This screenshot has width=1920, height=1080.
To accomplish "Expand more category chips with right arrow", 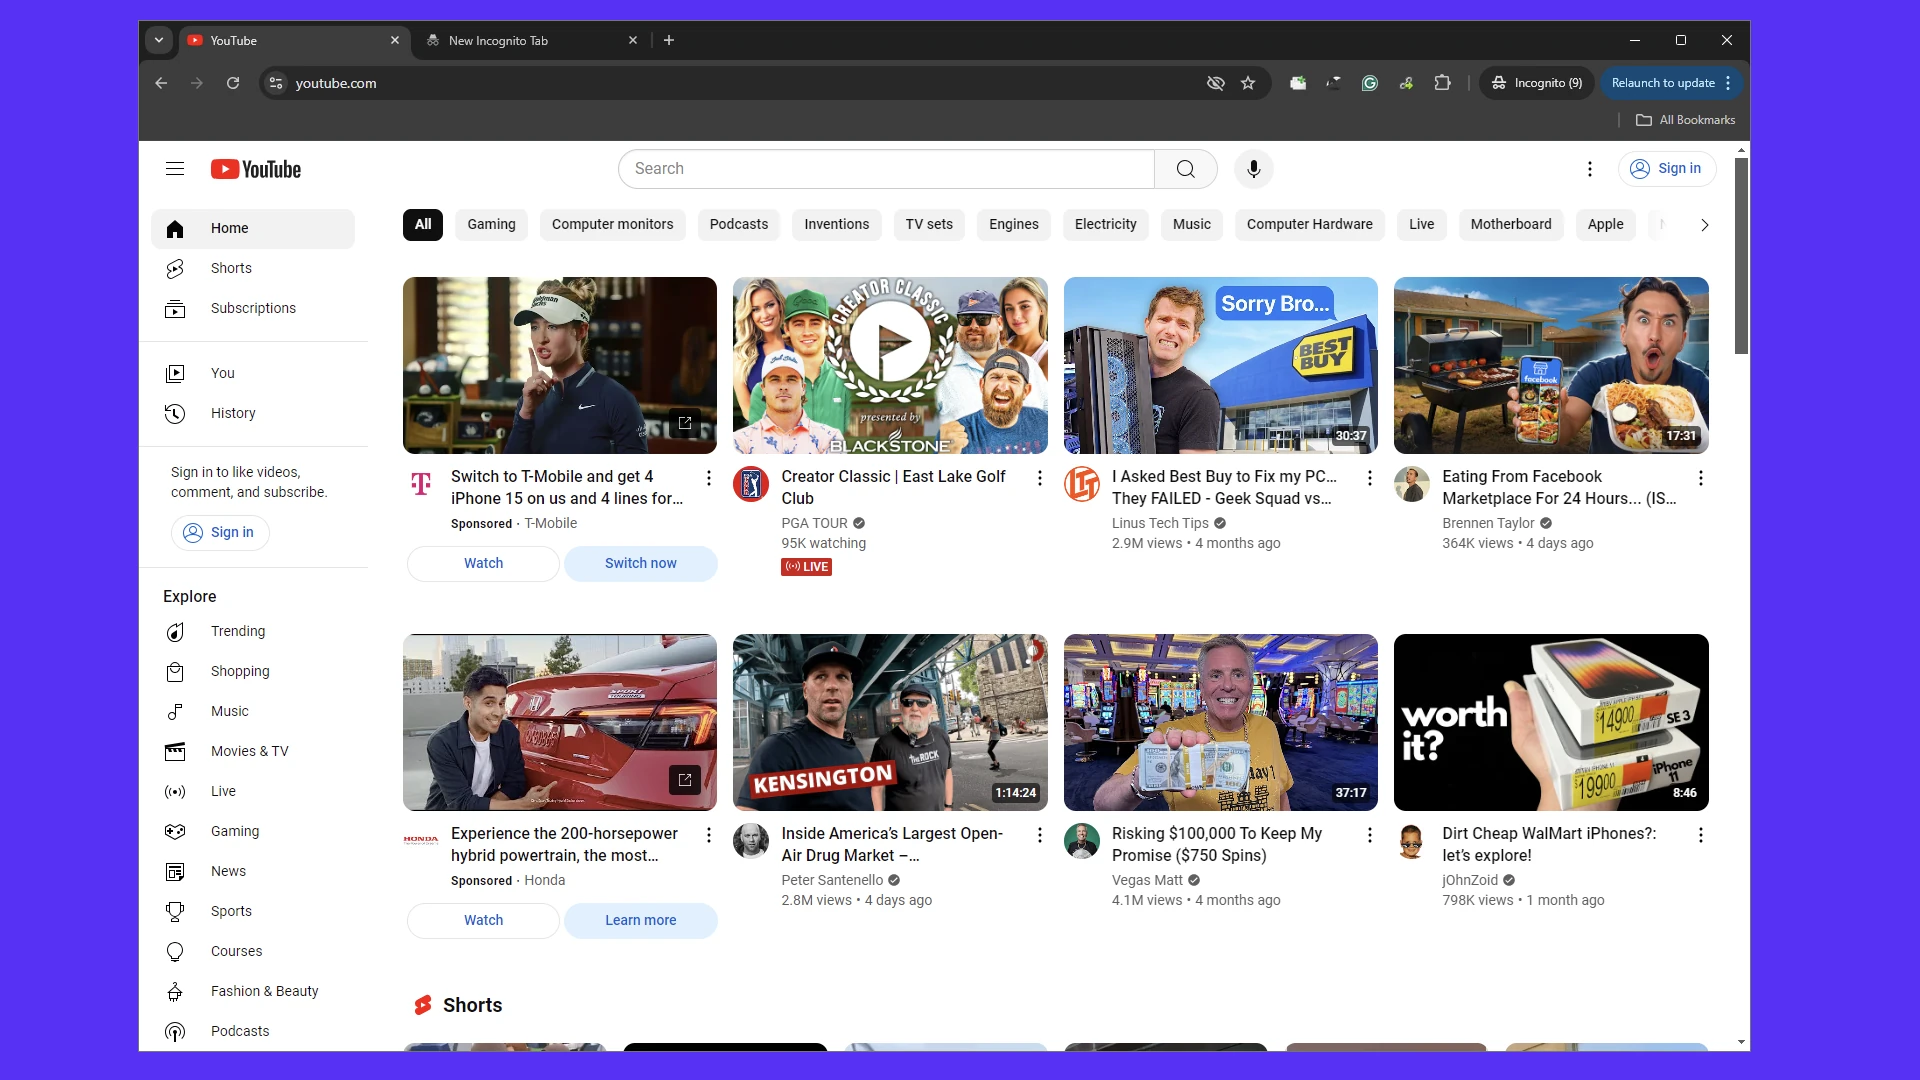I will (1703, 225).
